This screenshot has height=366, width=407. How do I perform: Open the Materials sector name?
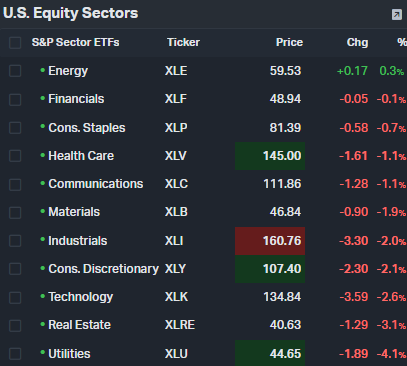74,212
